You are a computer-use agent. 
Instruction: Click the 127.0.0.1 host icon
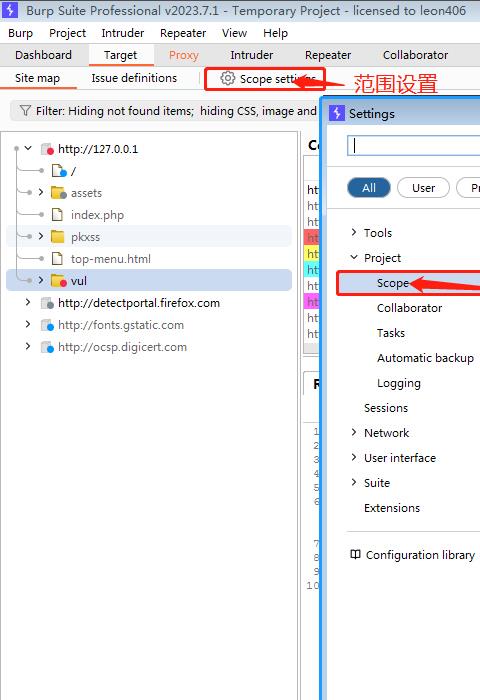point(47,149)
